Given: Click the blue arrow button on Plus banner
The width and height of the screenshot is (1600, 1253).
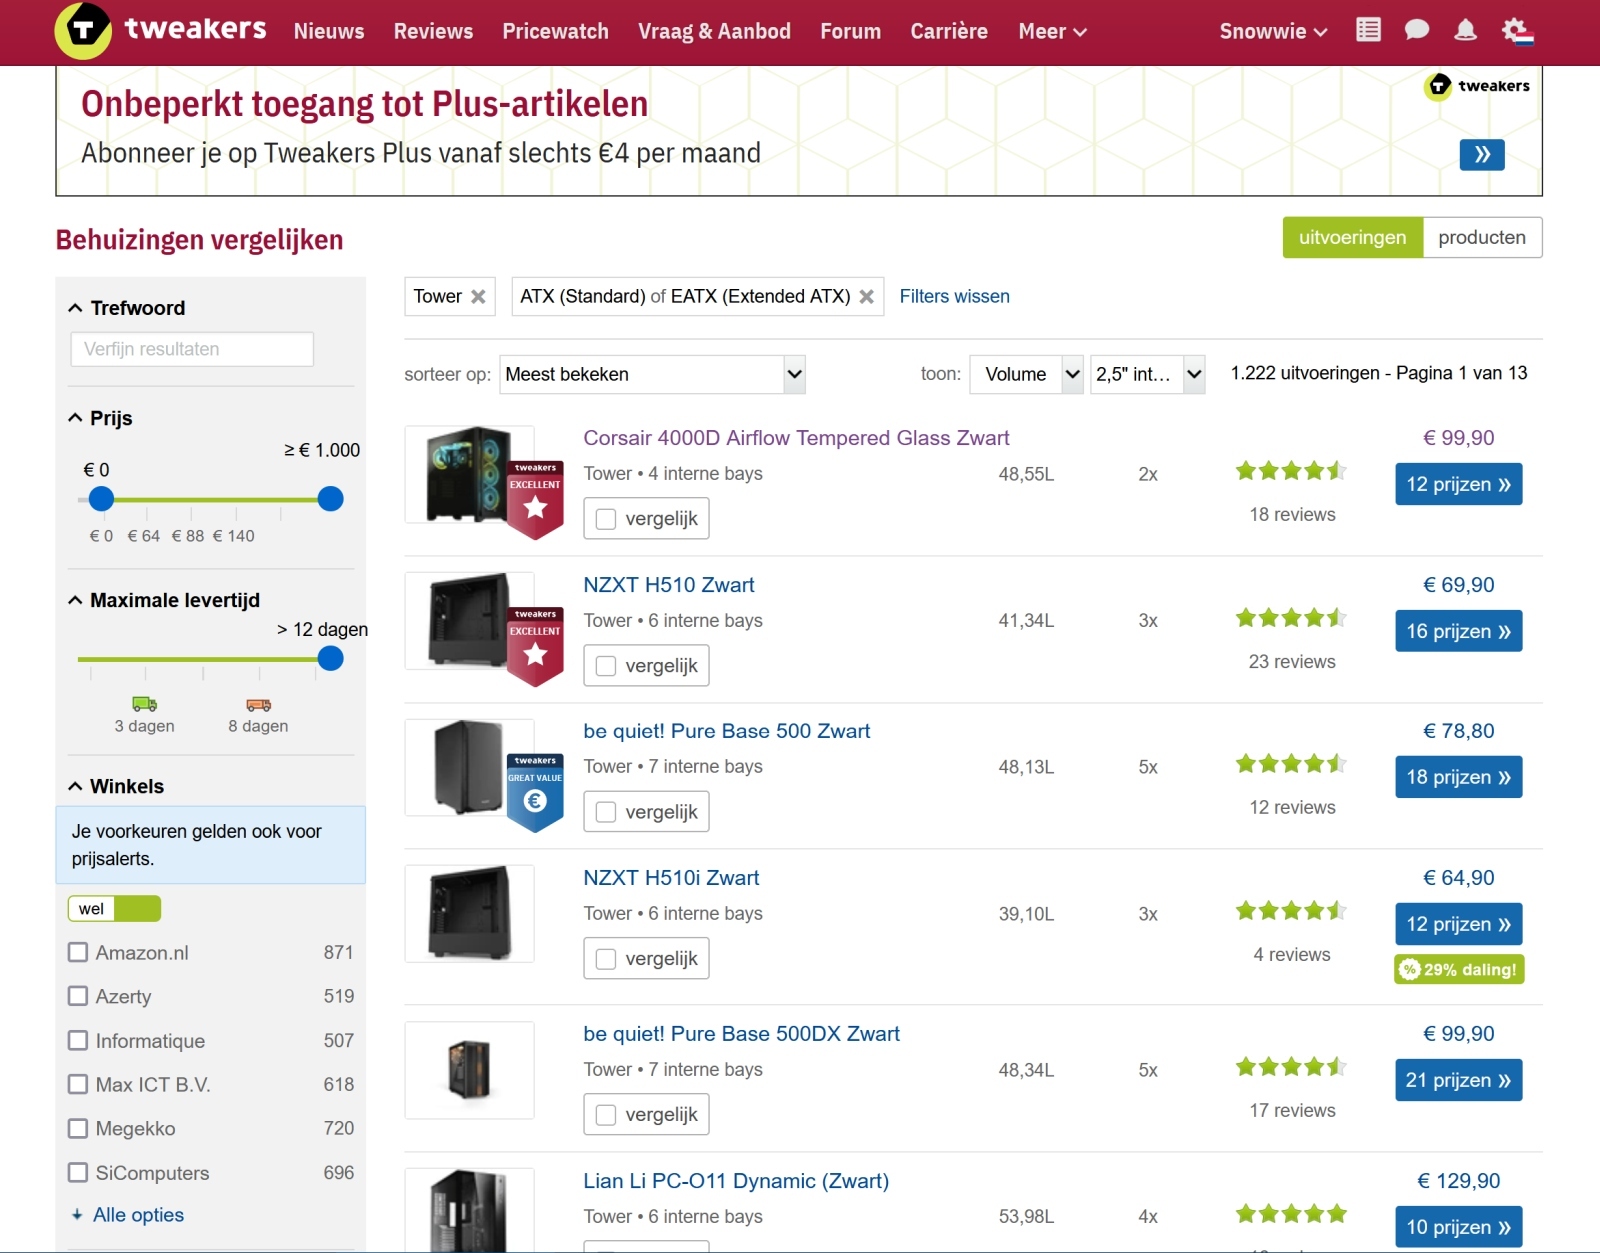Looking at the screenshot, I should click(1482, 154).
